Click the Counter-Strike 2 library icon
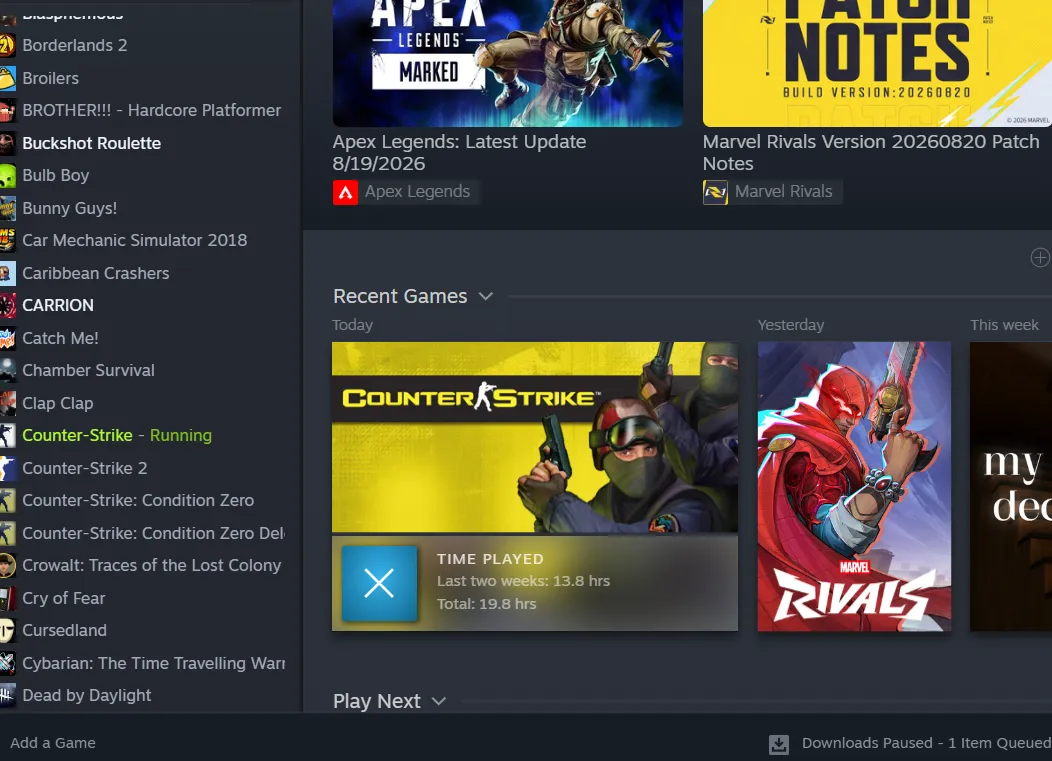1052x761 pixels. click(7, 469)
